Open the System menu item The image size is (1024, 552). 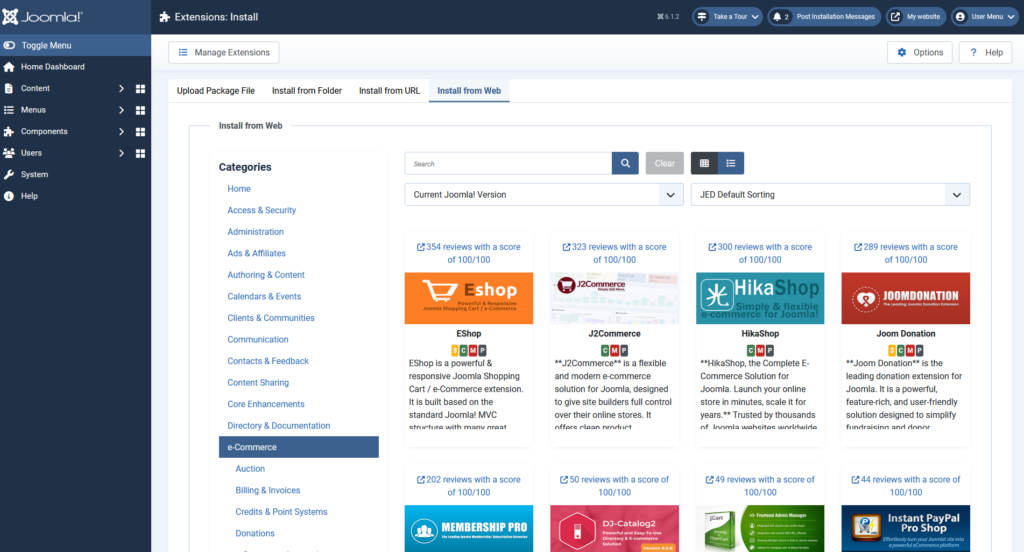pyautogui.click(x=75, y=174)
